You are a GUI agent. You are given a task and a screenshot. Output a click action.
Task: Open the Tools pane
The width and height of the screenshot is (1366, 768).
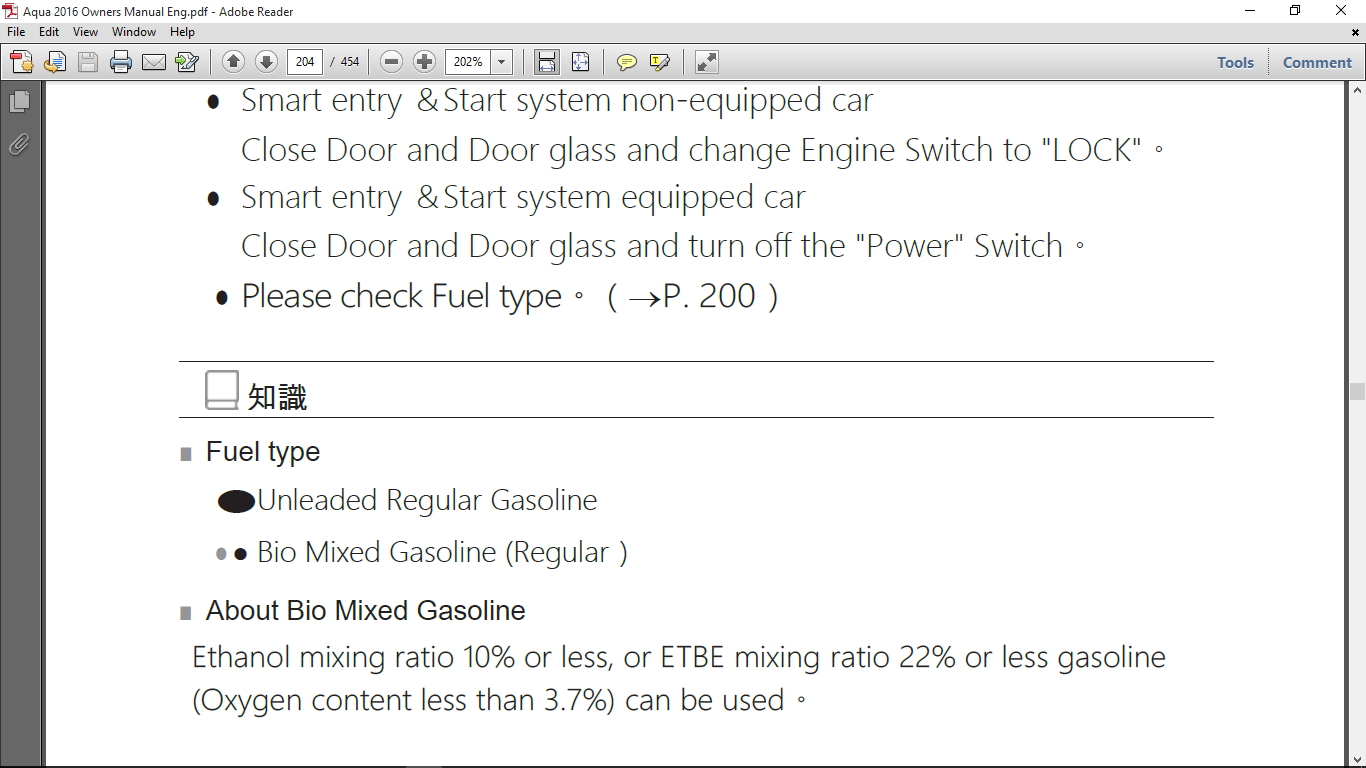1235,62
